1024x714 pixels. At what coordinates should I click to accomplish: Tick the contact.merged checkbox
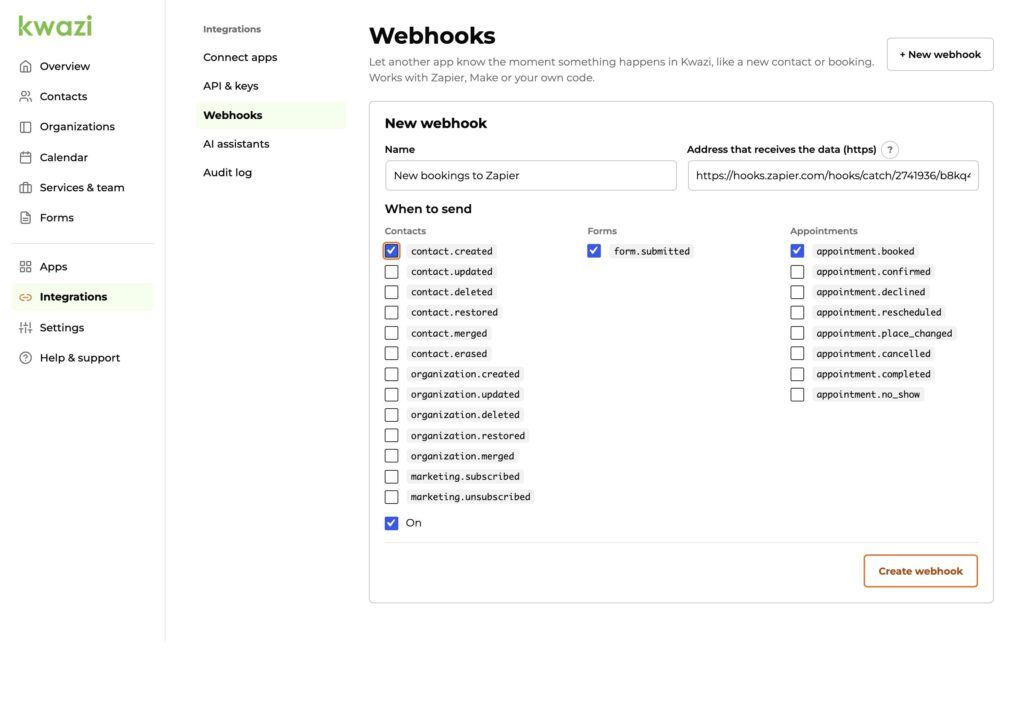(391, 333)
